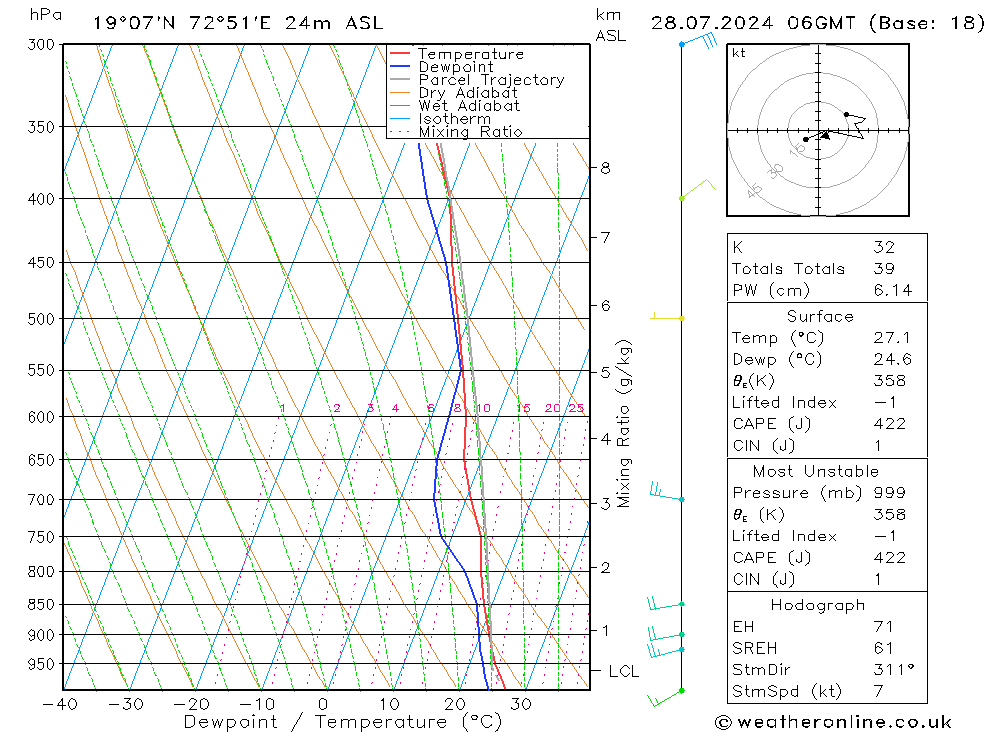
Task: Select the PW (cm) value 6.14
Action: point(892,291)
